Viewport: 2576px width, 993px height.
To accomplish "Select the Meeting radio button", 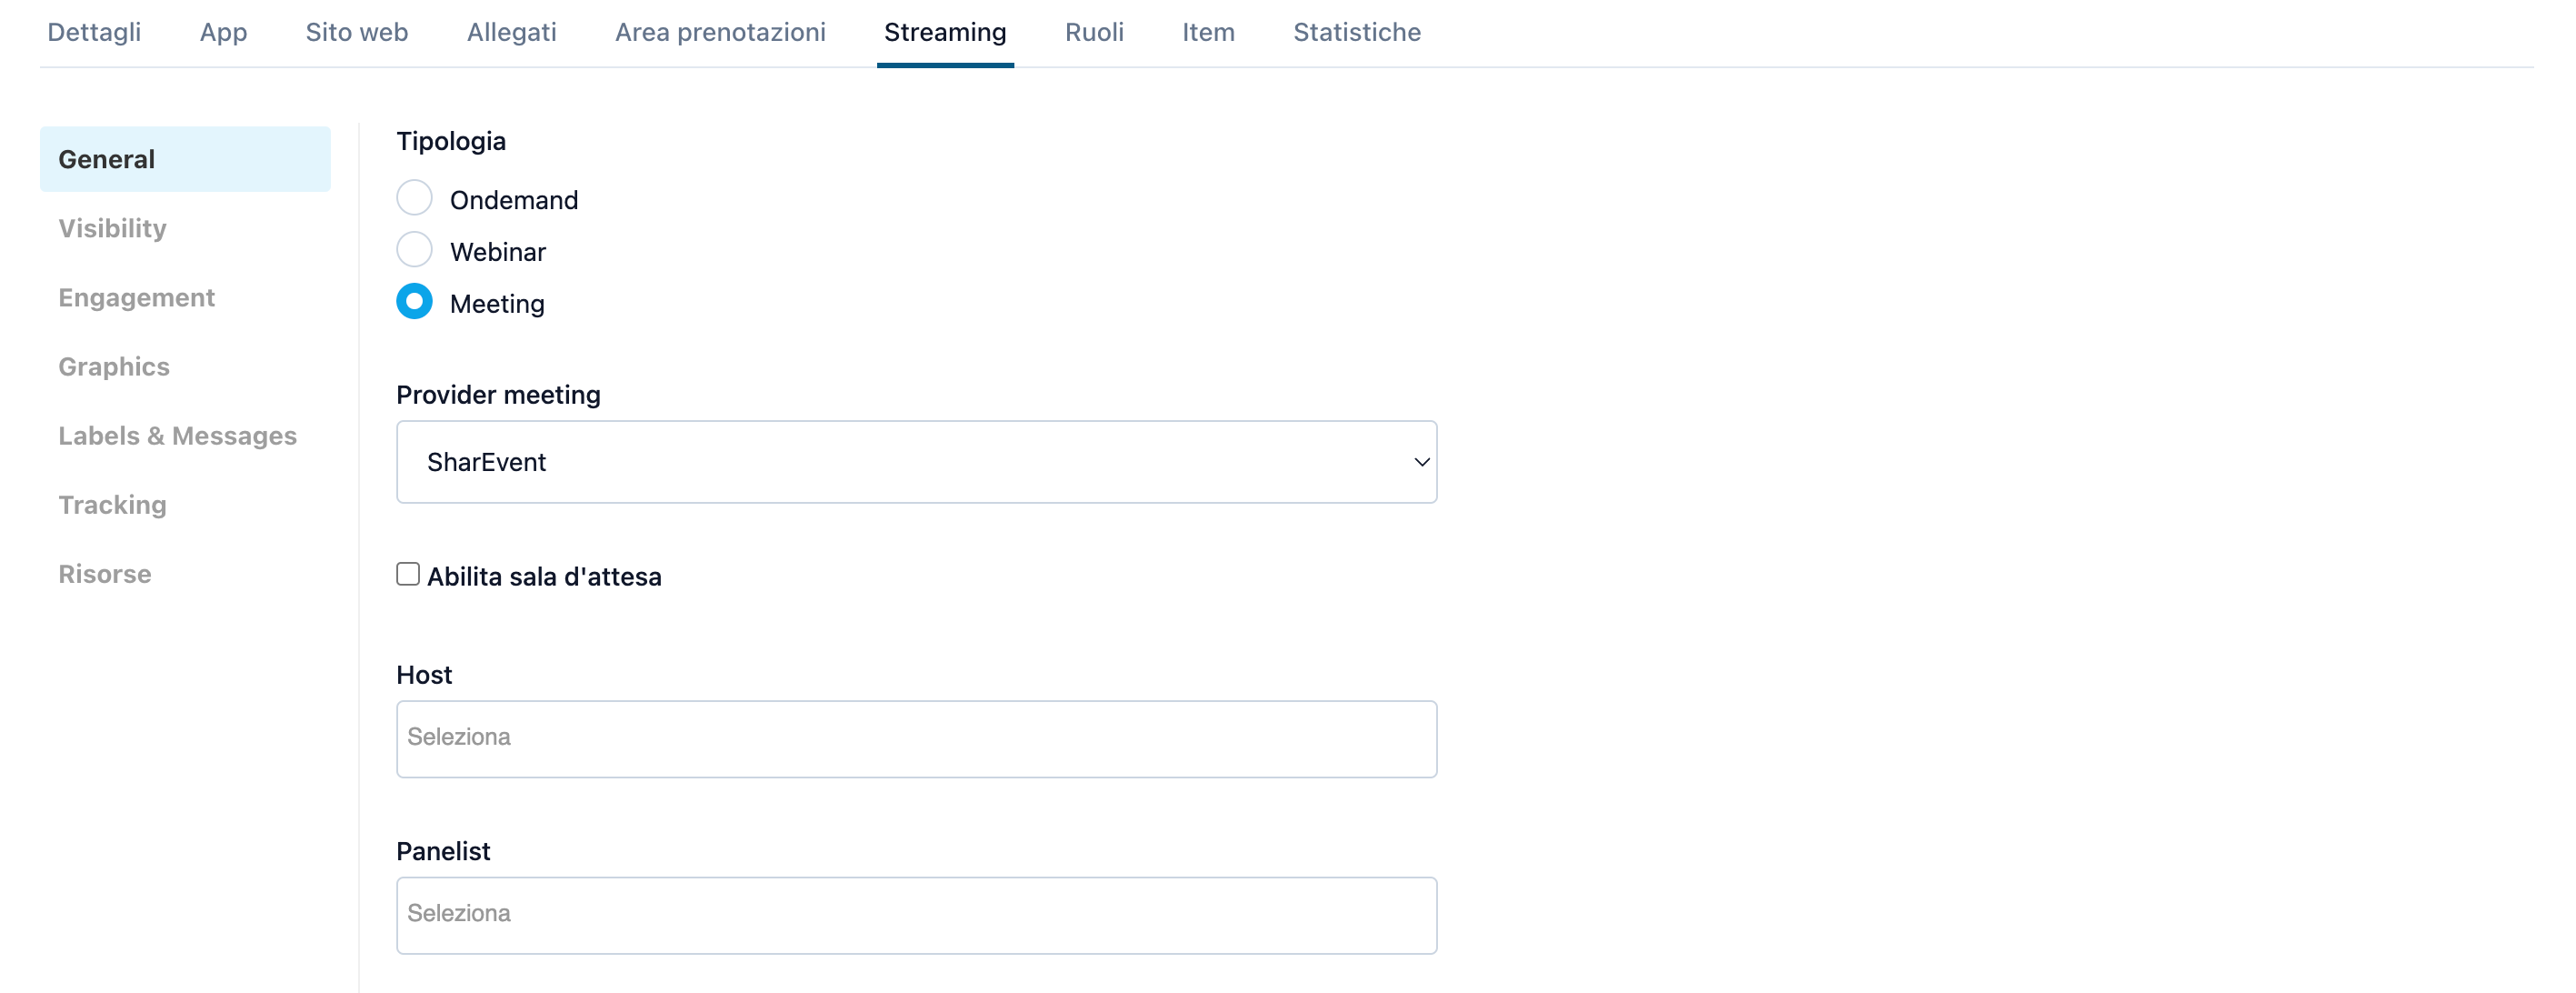I will coord(414,301).
